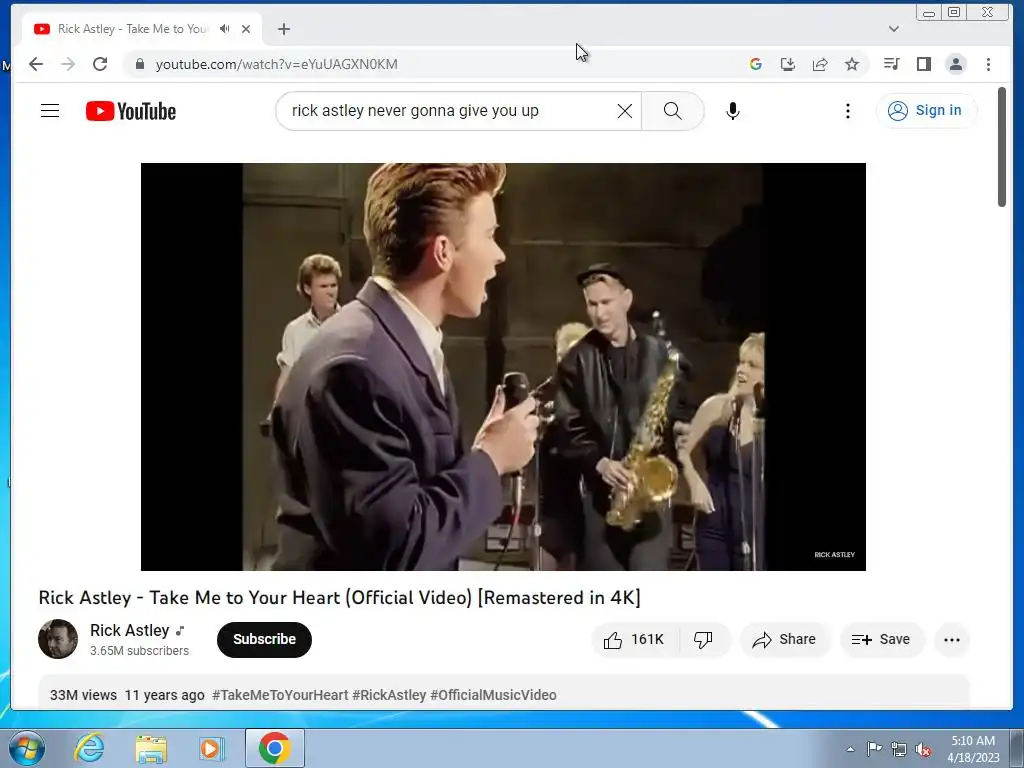Share this page icon in address bar
The image size is (1024, 768).
pos(820,64)
